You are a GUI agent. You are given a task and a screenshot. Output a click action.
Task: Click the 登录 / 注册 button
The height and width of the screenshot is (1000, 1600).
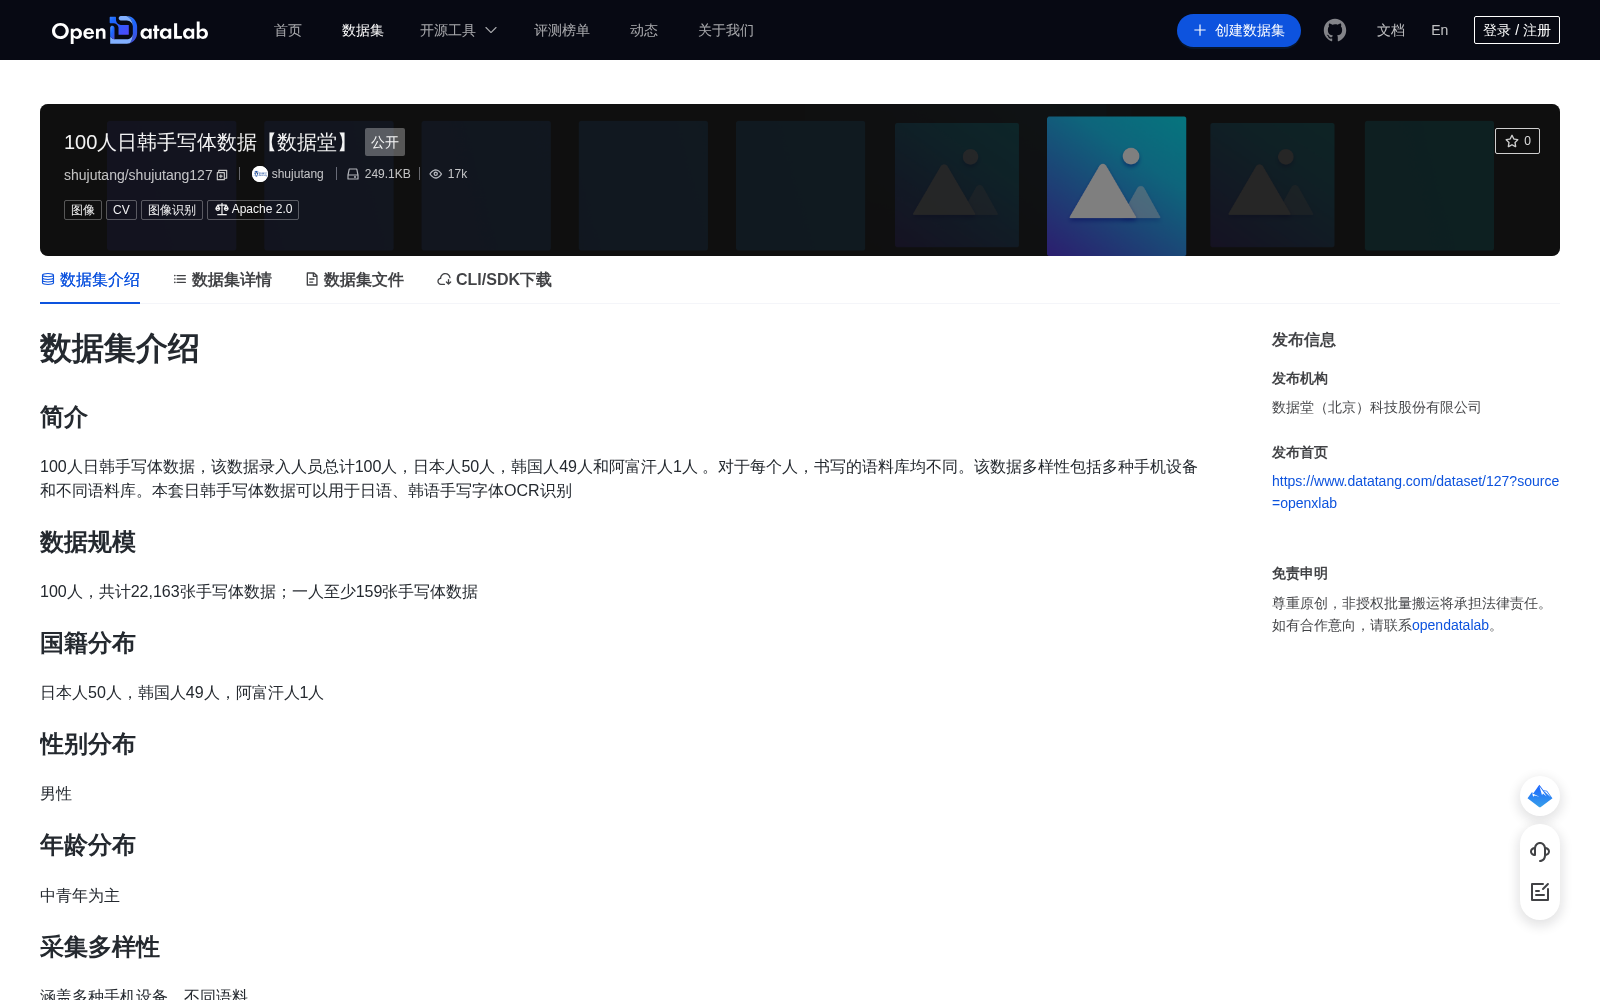(x=1517, y=30)
